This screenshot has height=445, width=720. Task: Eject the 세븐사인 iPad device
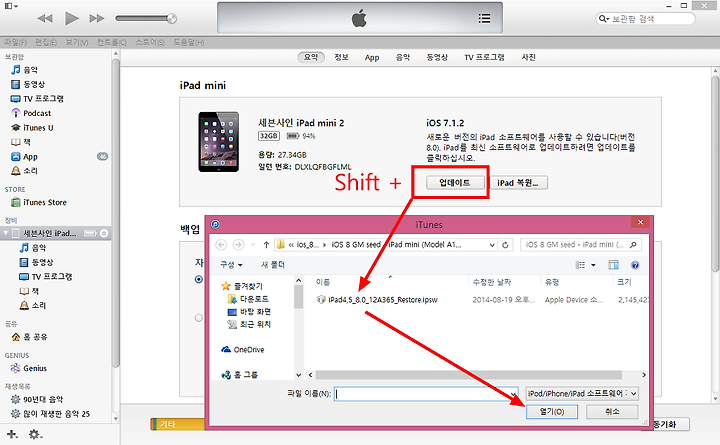104,233
